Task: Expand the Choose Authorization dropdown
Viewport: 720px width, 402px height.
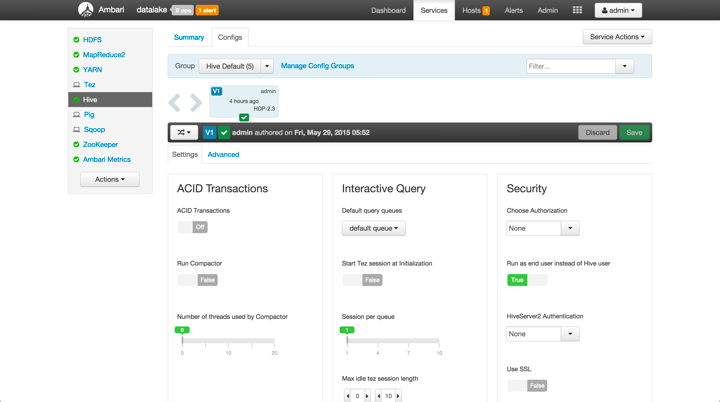Action: tap(542, 228)
